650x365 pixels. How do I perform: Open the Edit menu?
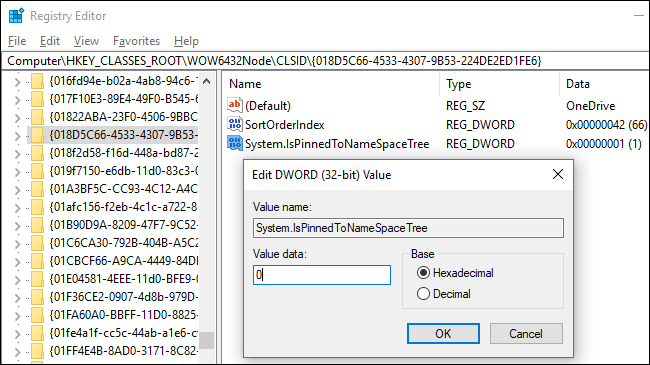click(50, 41)
